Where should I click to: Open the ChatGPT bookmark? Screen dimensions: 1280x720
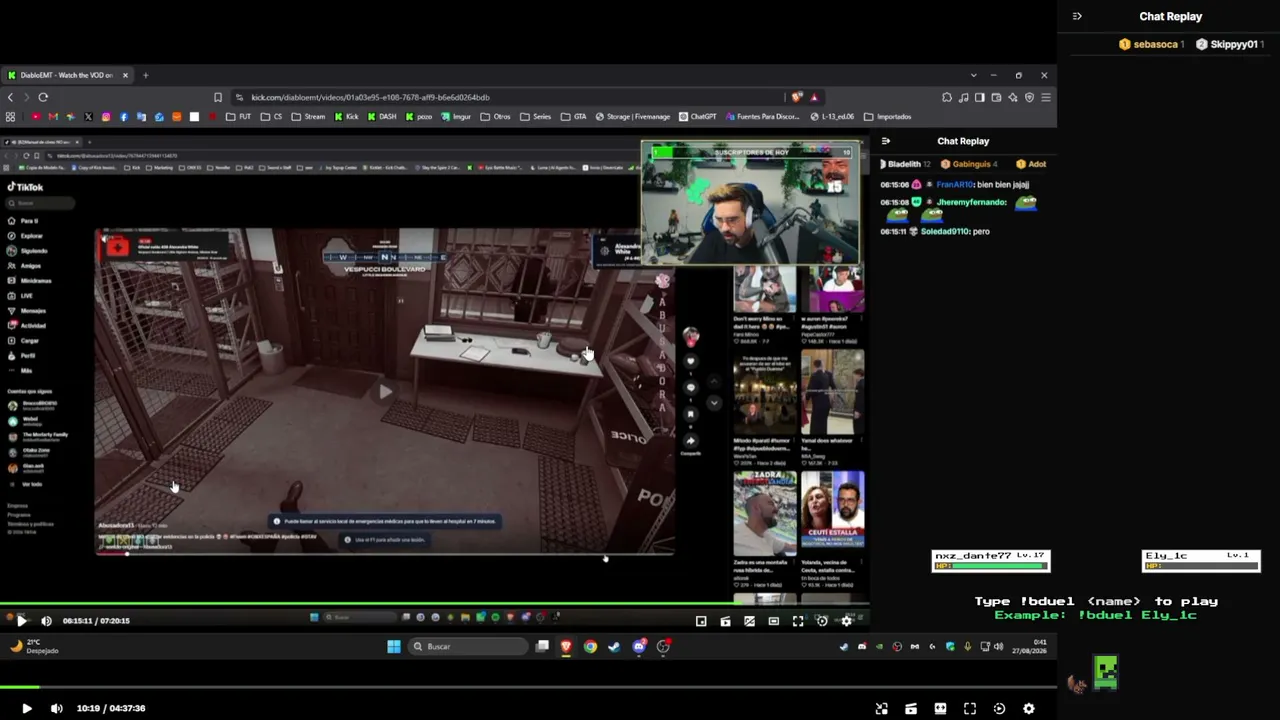pyautogui.click(x=697, y=117)
